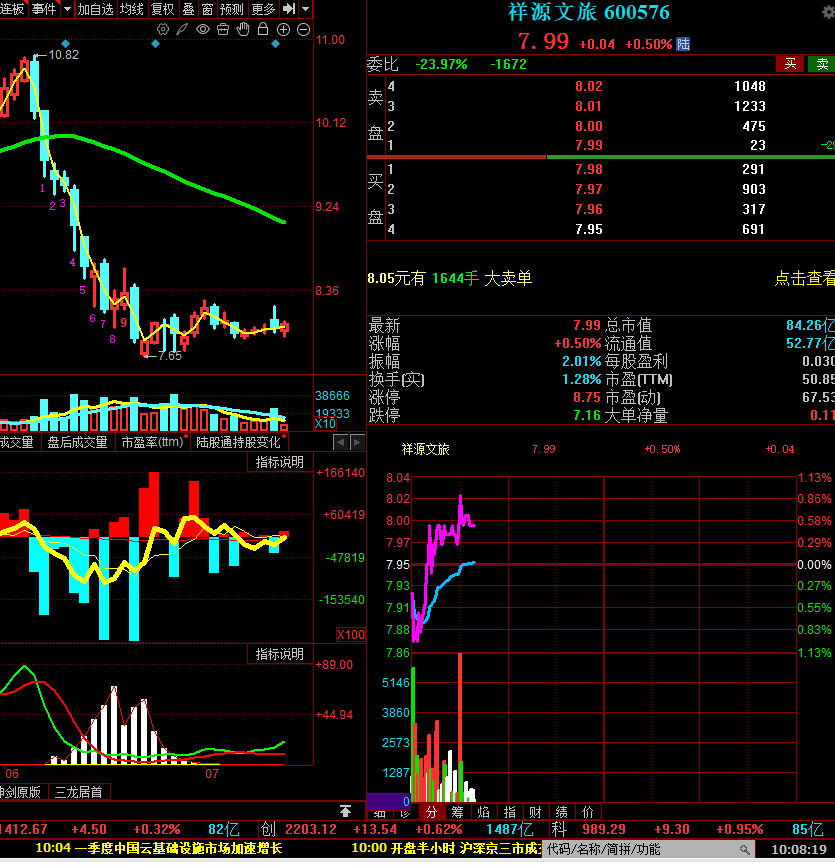Screen dimensions: 835x865
Task: Select the 财 finance tab
Action: [536, 811]
